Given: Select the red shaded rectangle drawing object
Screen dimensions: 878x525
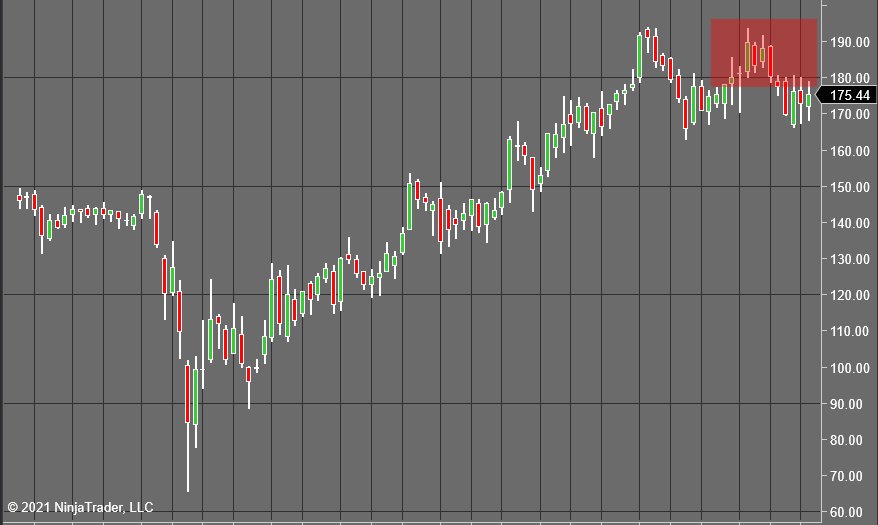Looking at the screenshot, I should pyautogui.click(x=764, y=53).
